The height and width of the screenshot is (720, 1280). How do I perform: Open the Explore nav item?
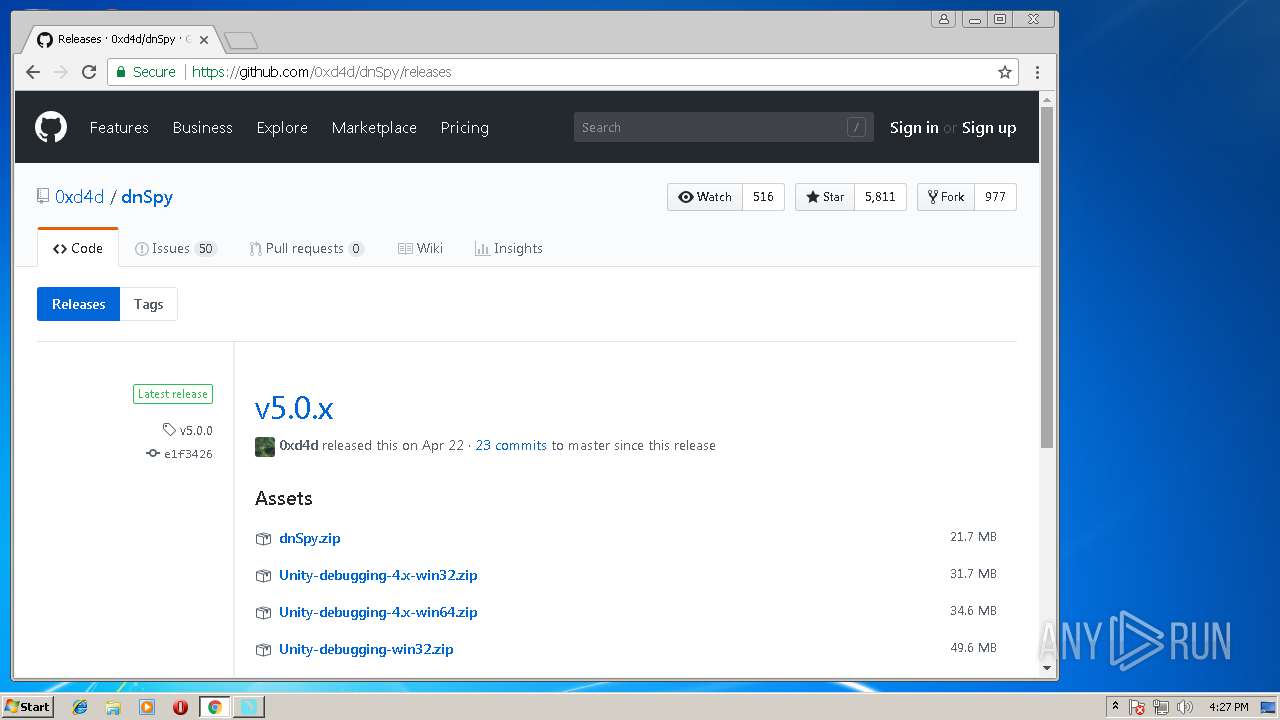point(282,127)
